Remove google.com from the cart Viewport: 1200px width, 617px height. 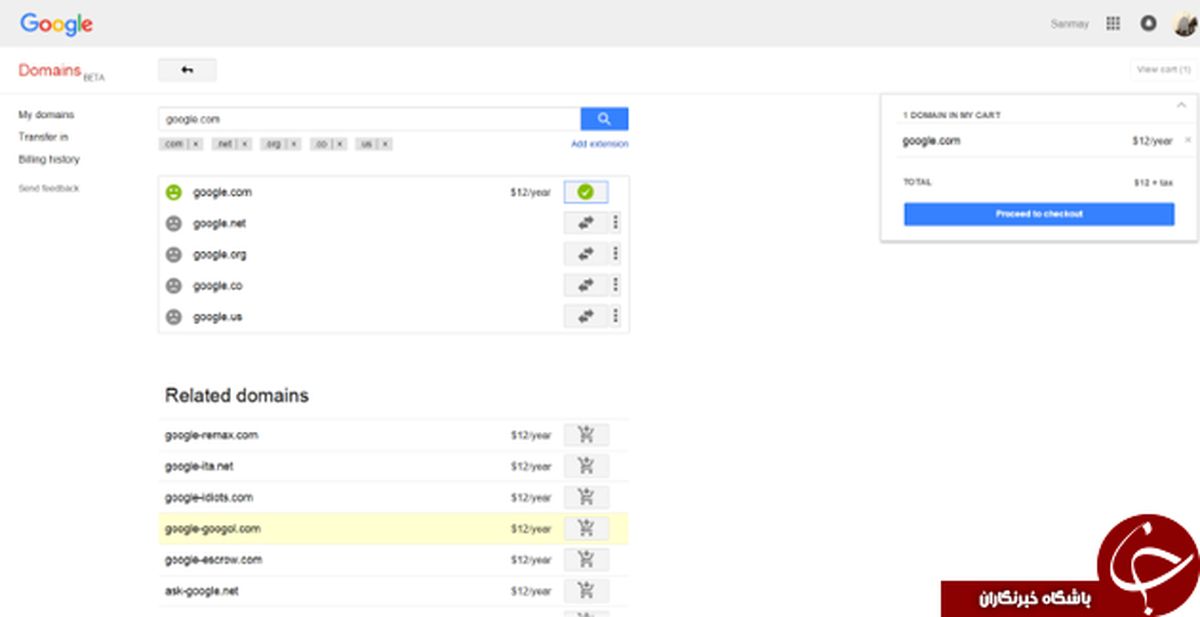click(1188, 141)
